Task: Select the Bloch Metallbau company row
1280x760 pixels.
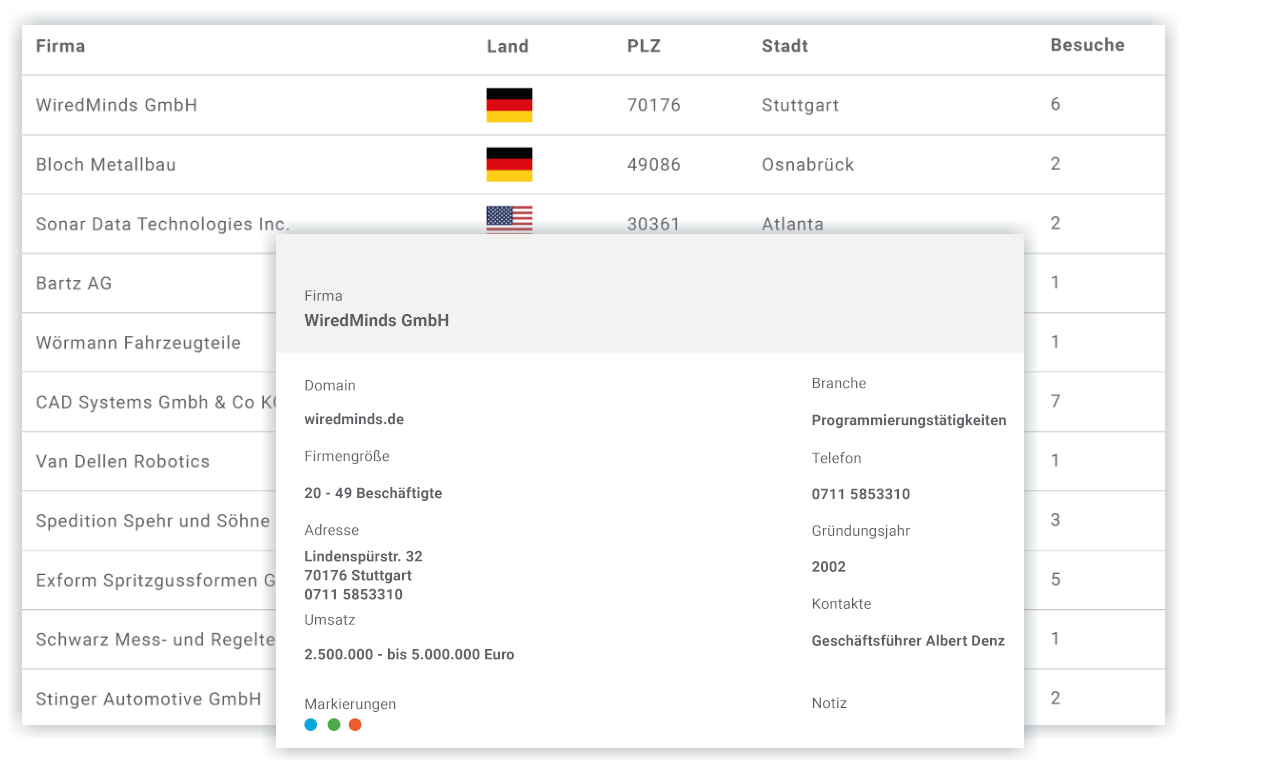Action: (x=106, y=165)
